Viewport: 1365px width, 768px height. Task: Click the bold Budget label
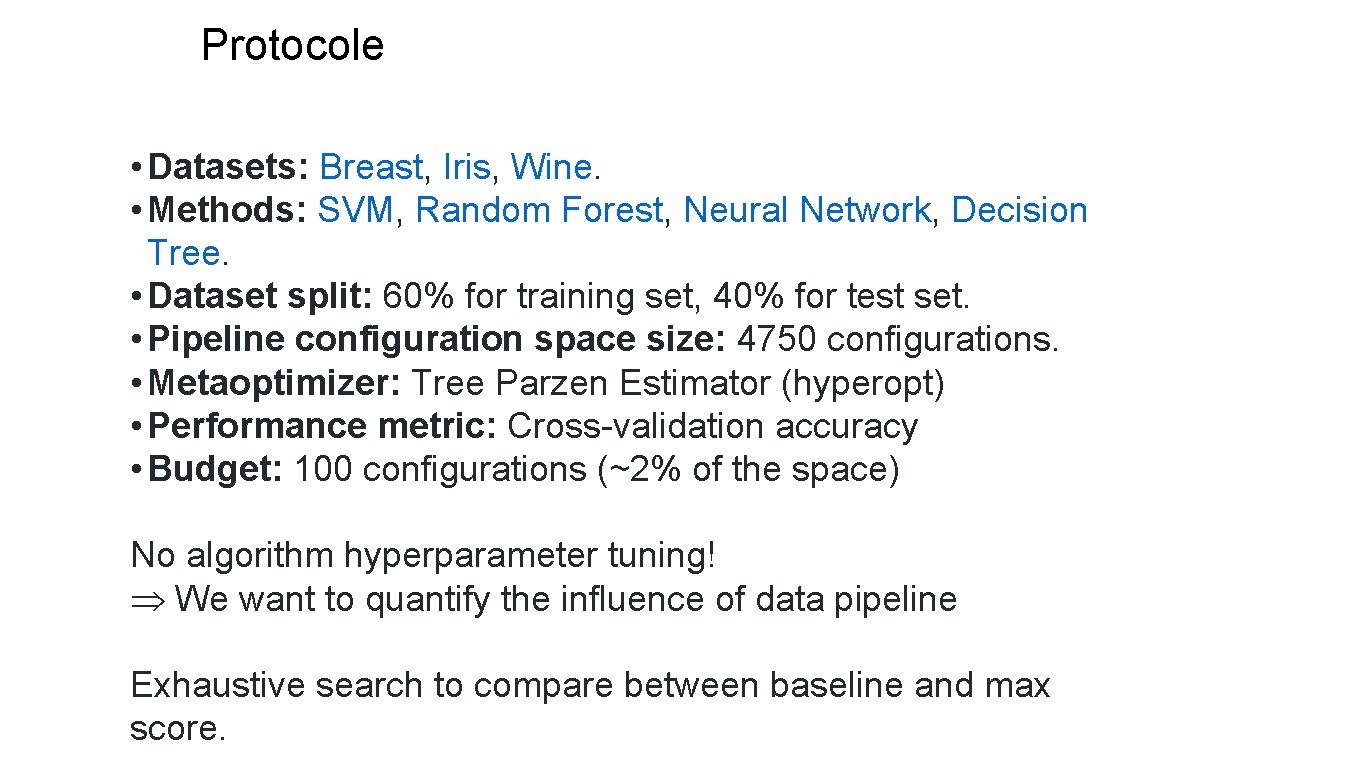click(x=215, y=469)
